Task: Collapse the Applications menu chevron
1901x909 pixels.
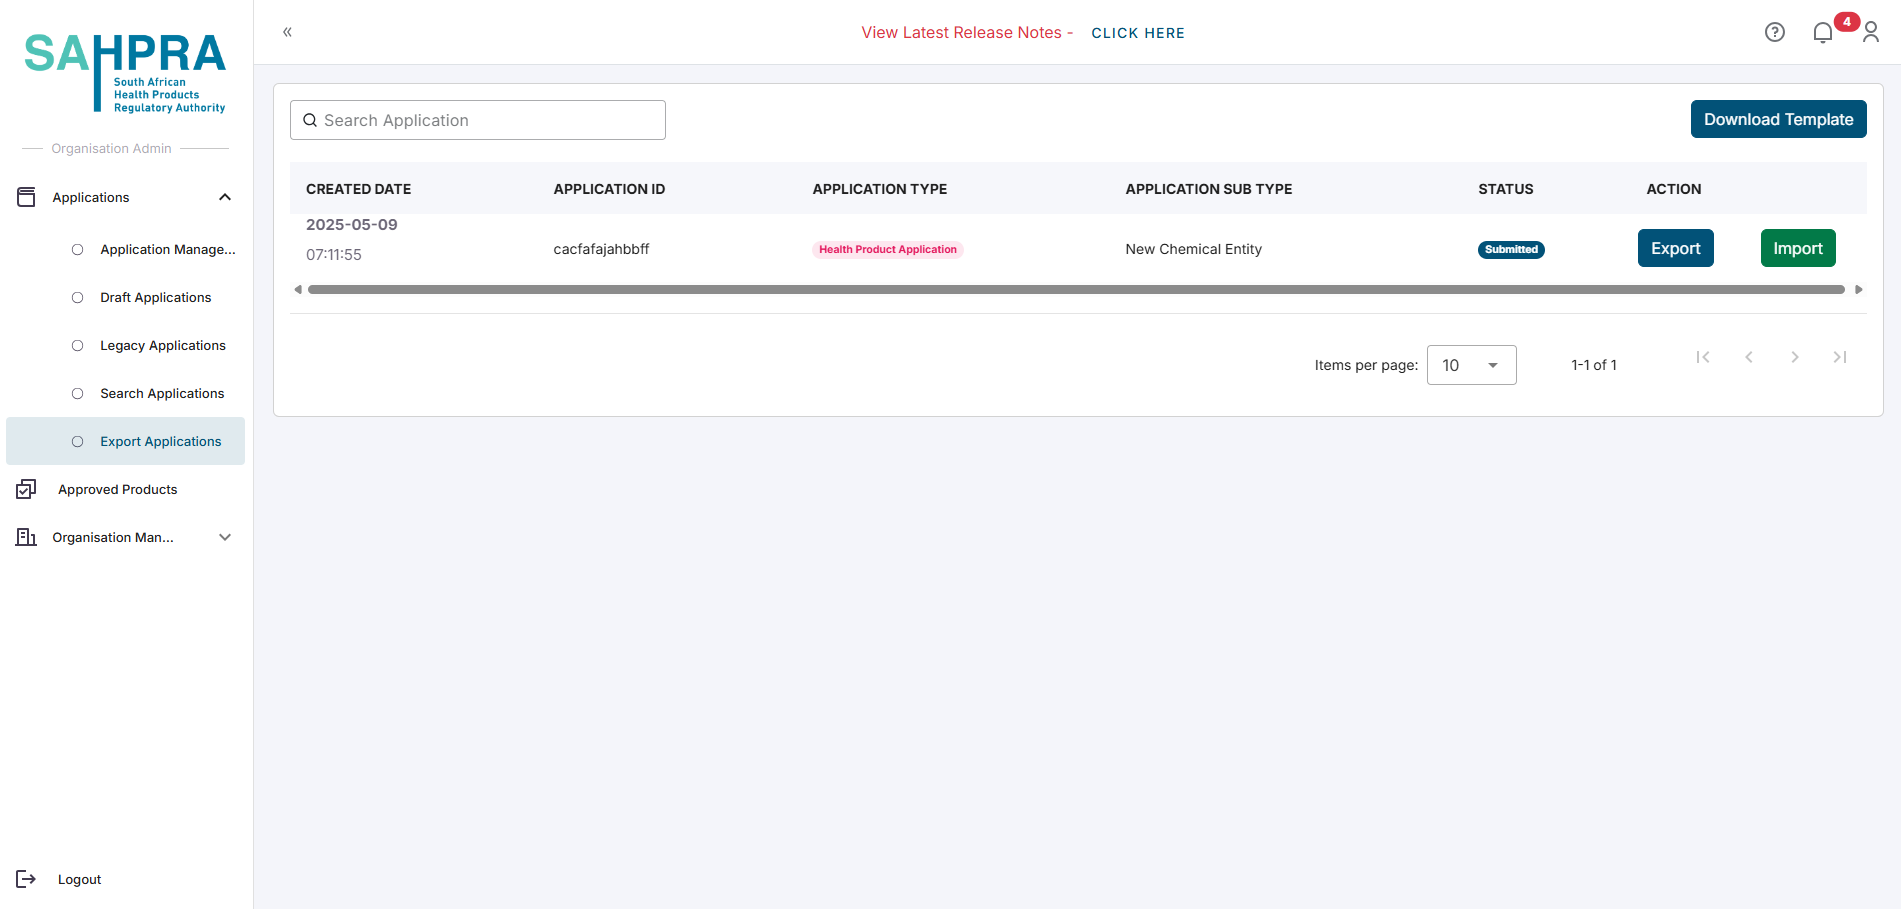Action: pos(225,197)
